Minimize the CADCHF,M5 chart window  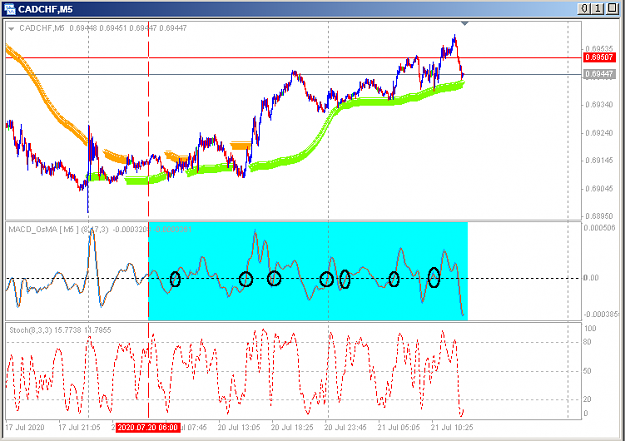pos(584,8)
